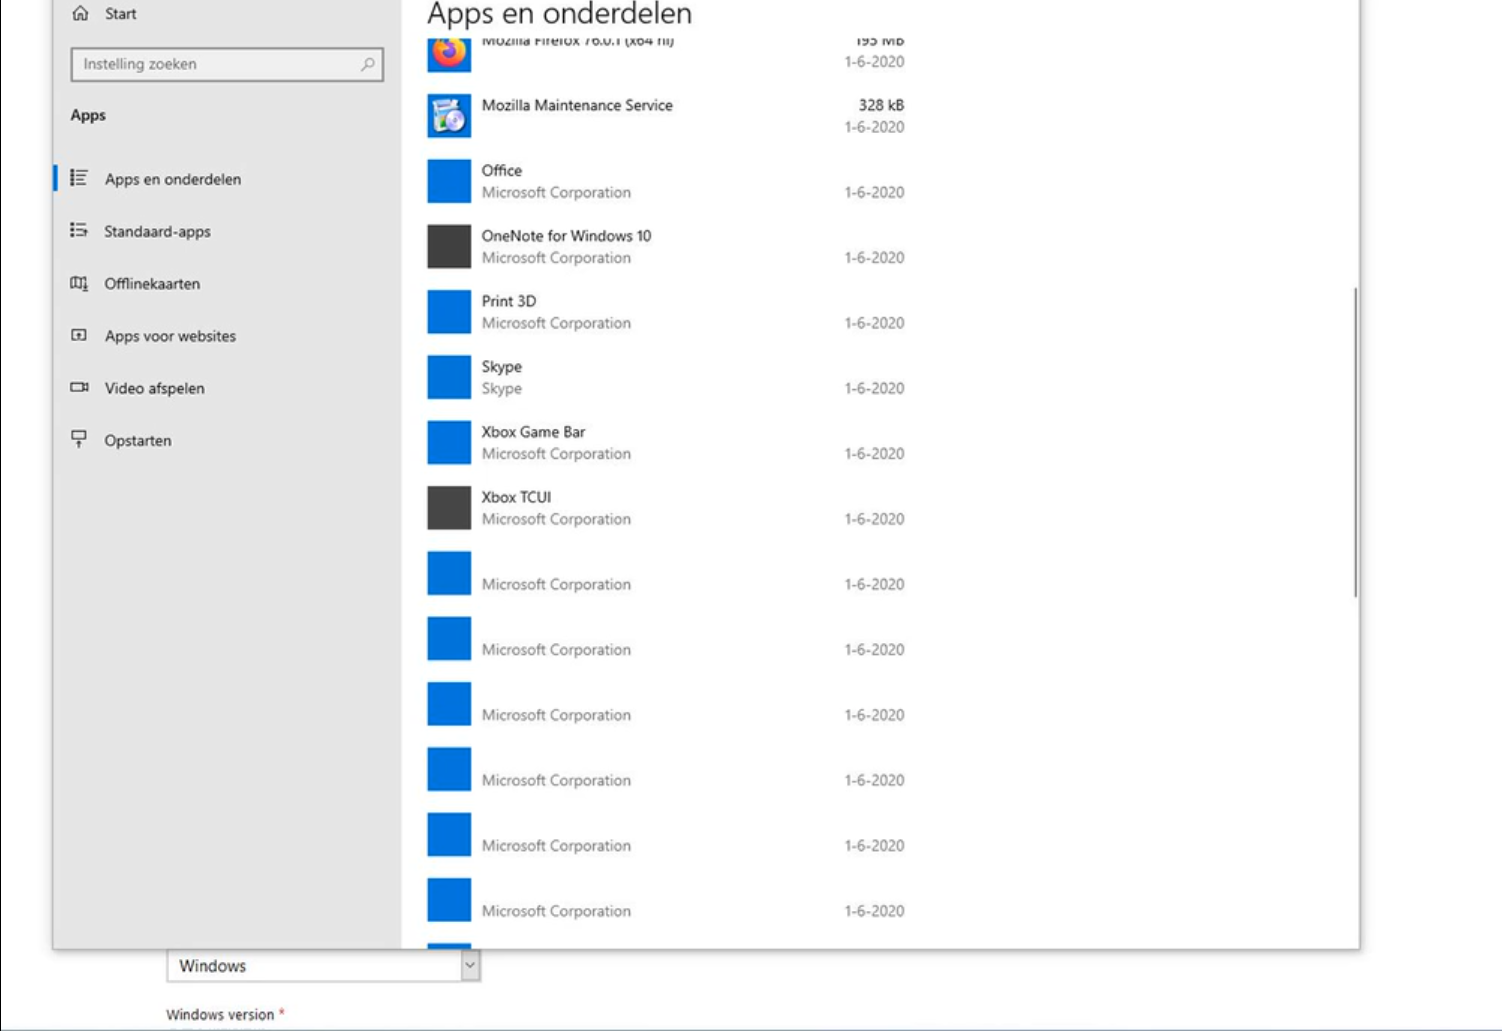Viewport: 1502px width, 1031px height.
Task: Click the Apps voor websites icon
Action: pyautogui.click(x=79, y=335)
